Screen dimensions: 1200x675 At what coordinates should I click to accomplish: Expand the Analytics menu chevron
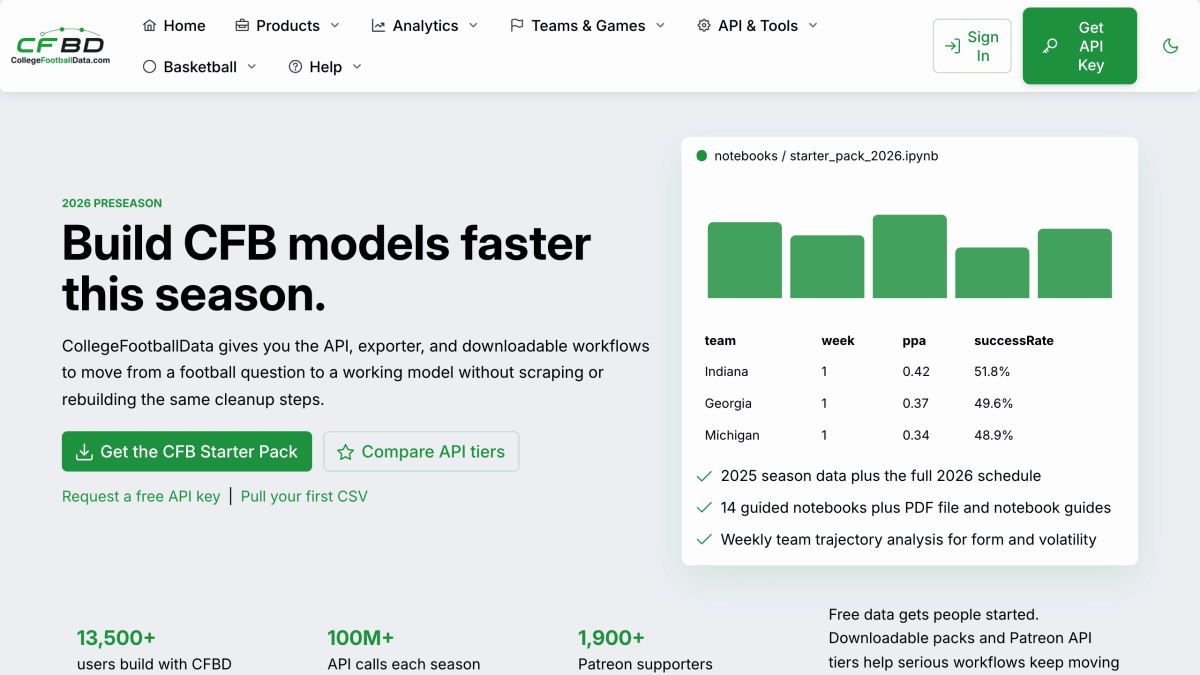pos(473,25)
